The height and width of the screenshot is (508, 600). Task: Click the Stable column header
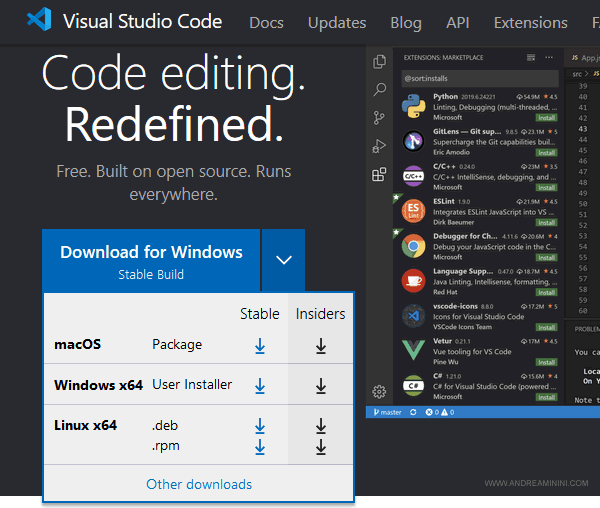pyautogui.click(x=259, y=314)
